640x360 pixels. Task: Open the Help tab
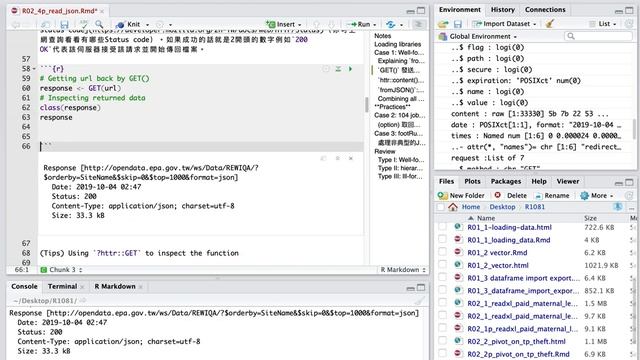(x=539, y=182)
